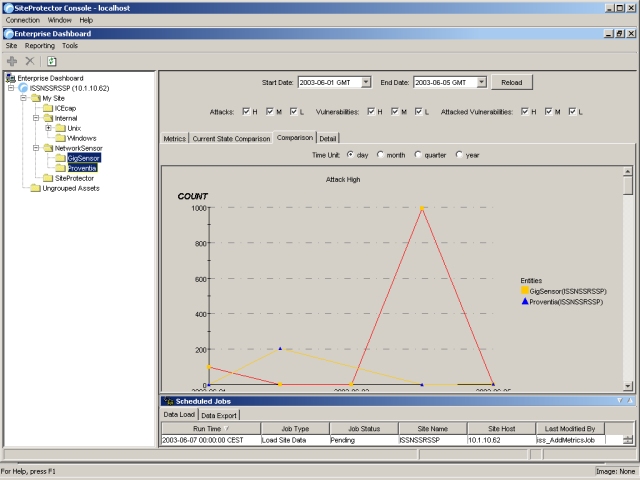Switch to the Detail tab
Image resolution: width=640 pixels, height=480 pixels.
(328, 138)
